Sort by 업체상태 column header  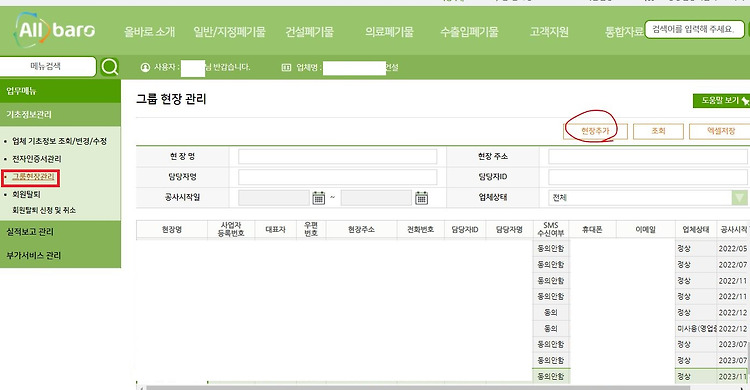pos(695,230)
